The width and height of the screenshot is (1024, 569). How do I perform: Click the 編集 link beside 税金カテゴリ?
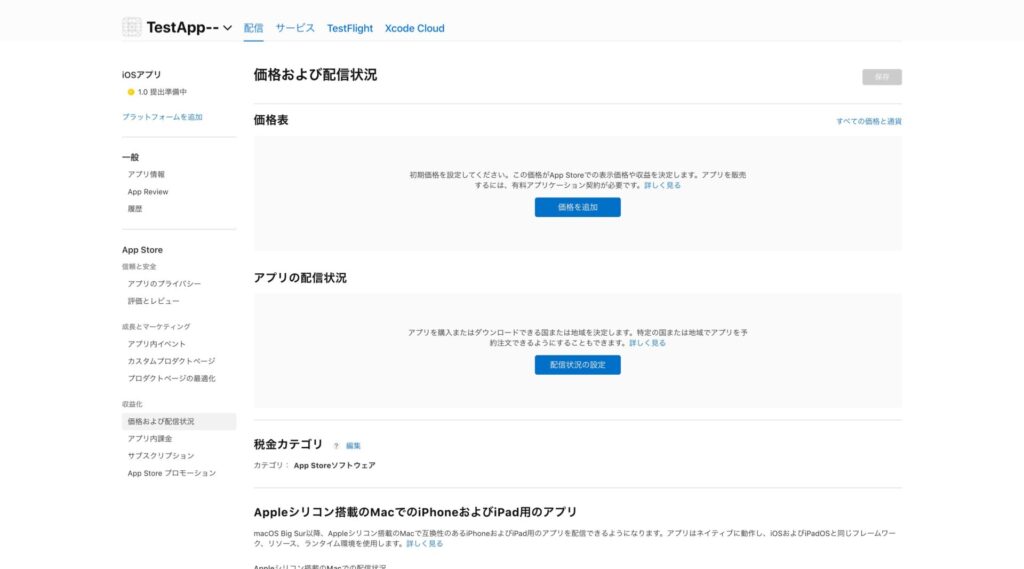353,446
